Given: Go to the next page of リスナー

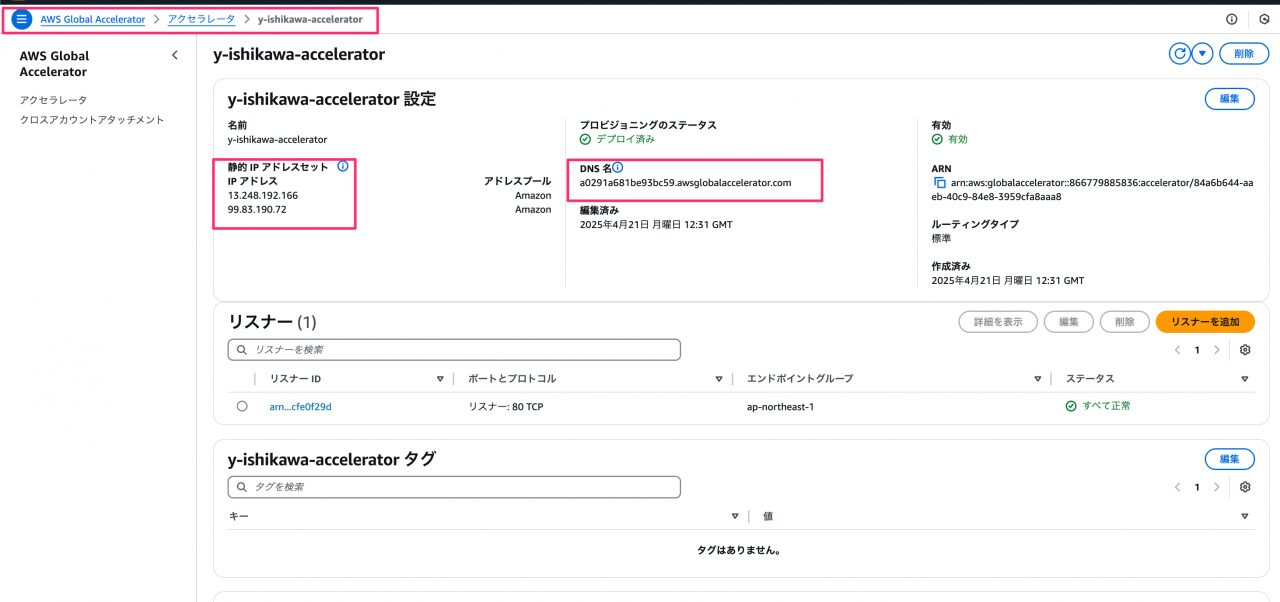Looking at the screenshot, I should tap(1216, 350).
